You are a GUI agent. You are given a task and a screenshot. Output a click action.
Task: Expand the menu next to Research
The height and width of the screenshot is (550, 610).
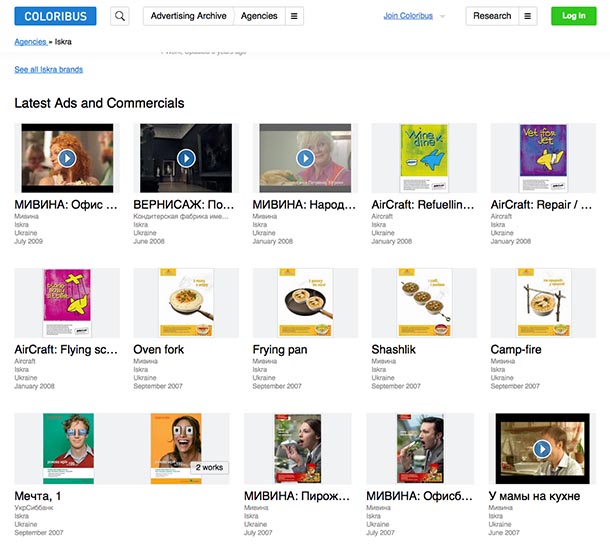click(528, 16)
